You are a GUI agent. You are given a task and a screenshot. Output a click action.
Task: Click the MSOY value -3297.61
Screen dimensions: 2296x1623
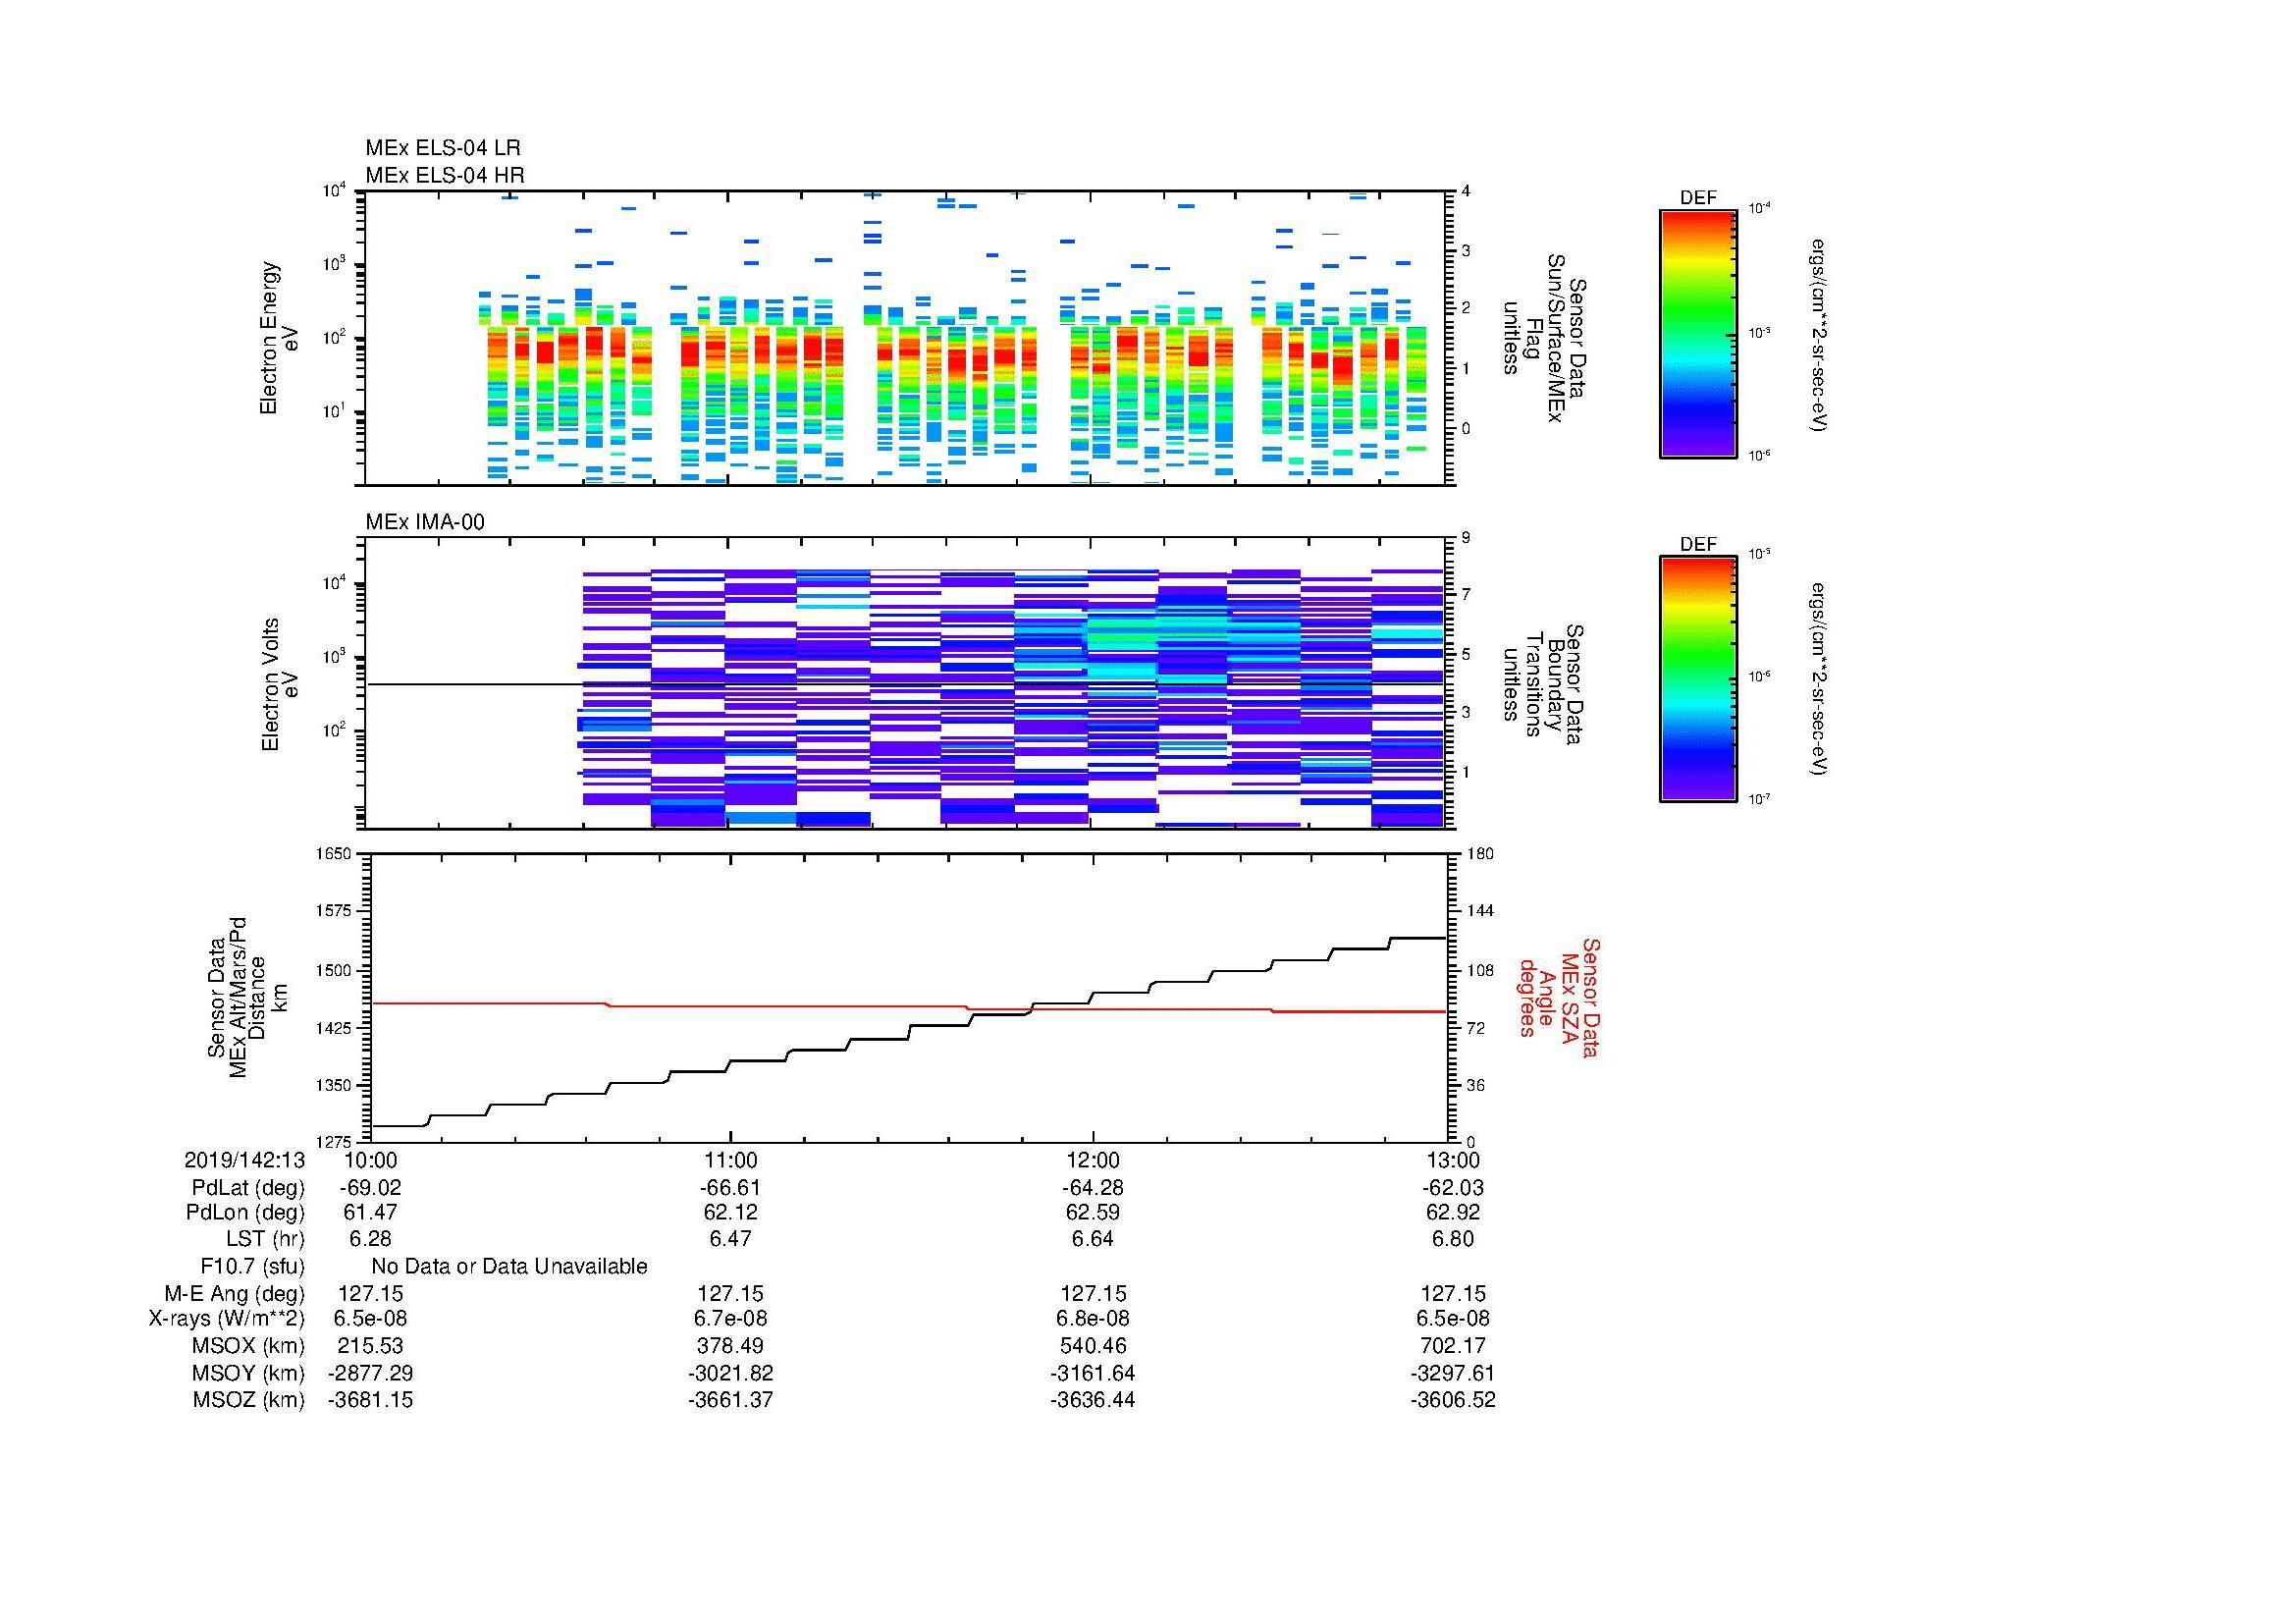1453,1373
